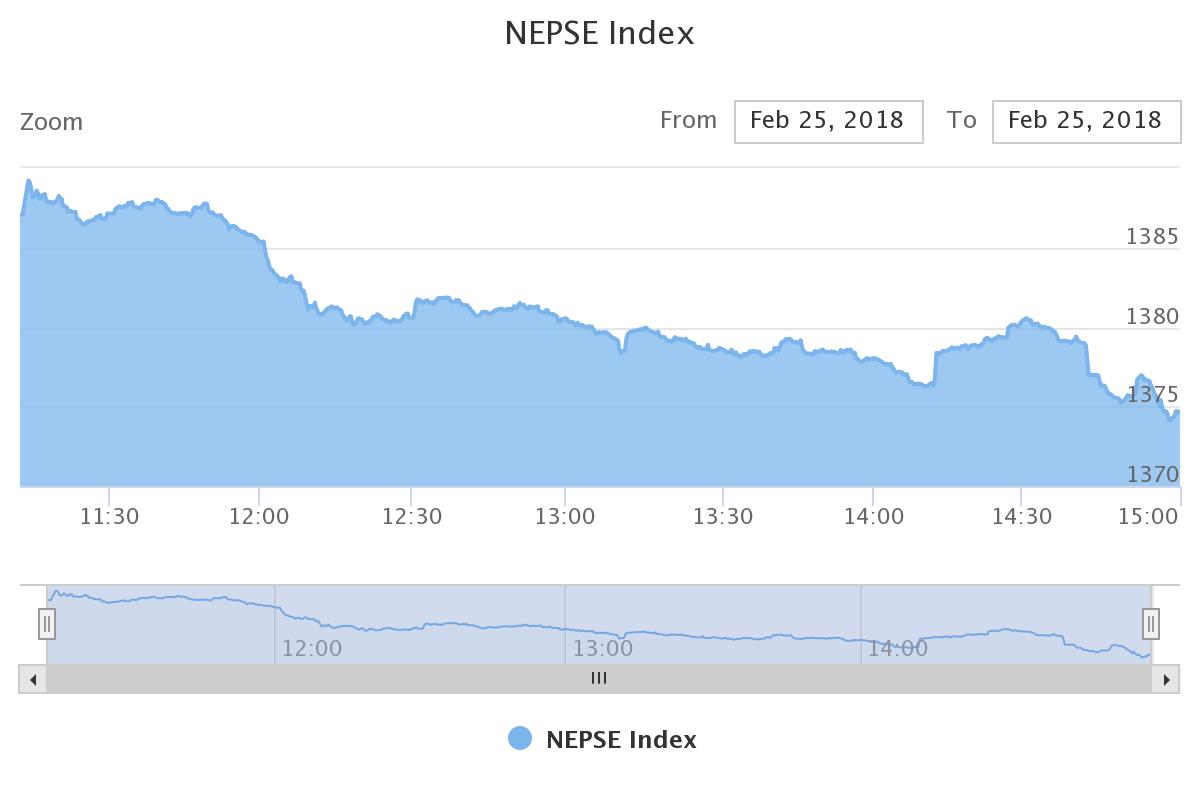Toggle the NEPSE Index series legend label
1200x800 pixels.
click(621, 740)
